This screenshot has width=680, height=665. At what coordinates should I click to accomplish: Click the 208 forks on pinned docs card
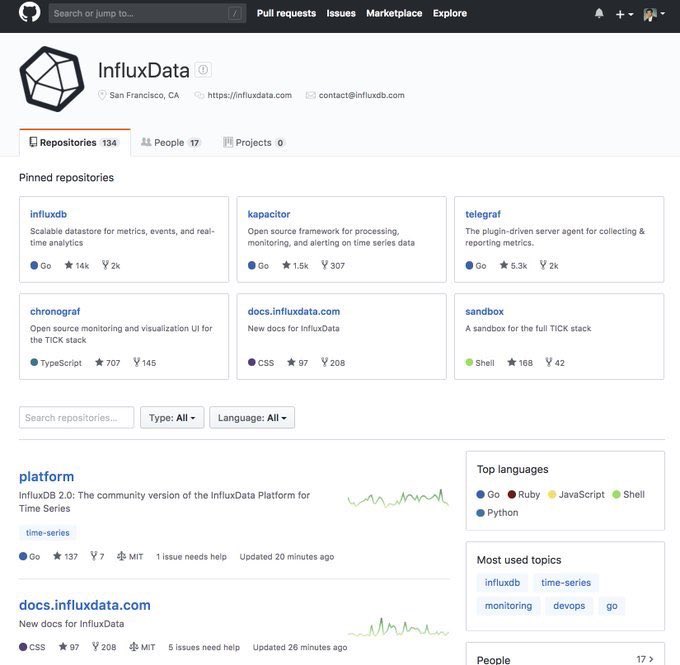[333, 363]
